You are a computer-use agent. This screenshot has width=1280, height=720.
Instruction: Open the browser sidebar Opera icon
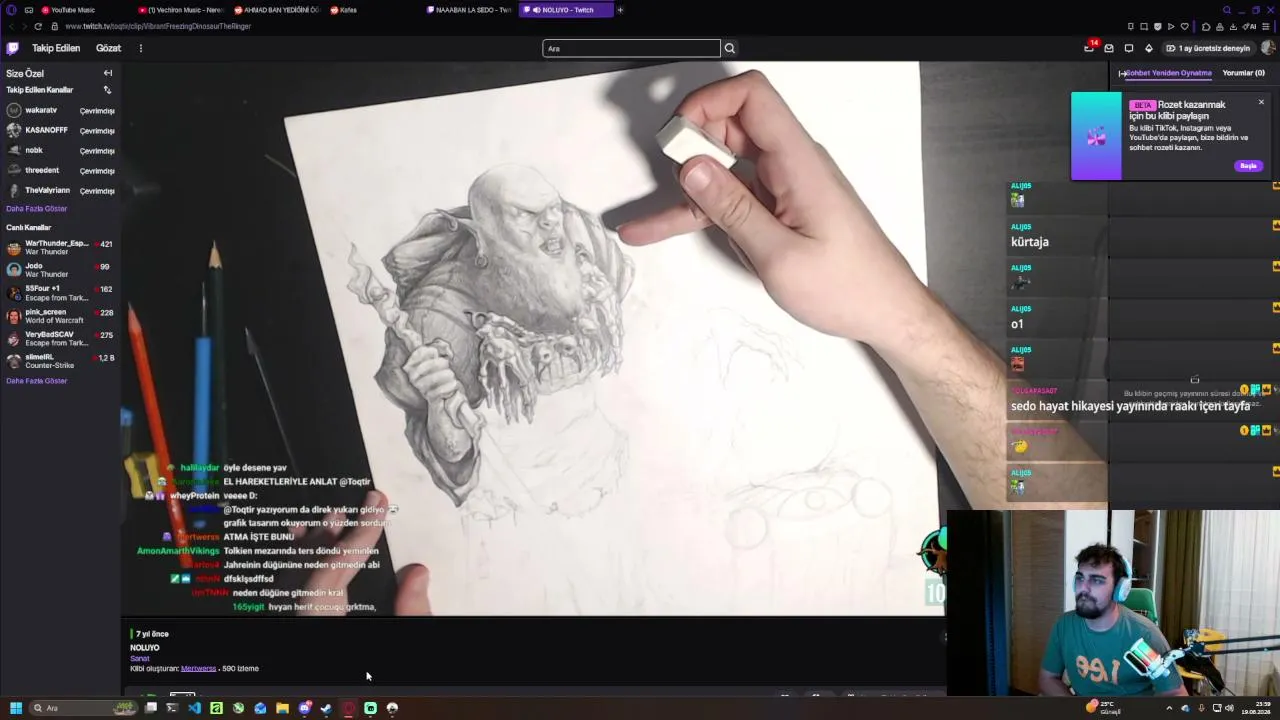coord(11,10)
